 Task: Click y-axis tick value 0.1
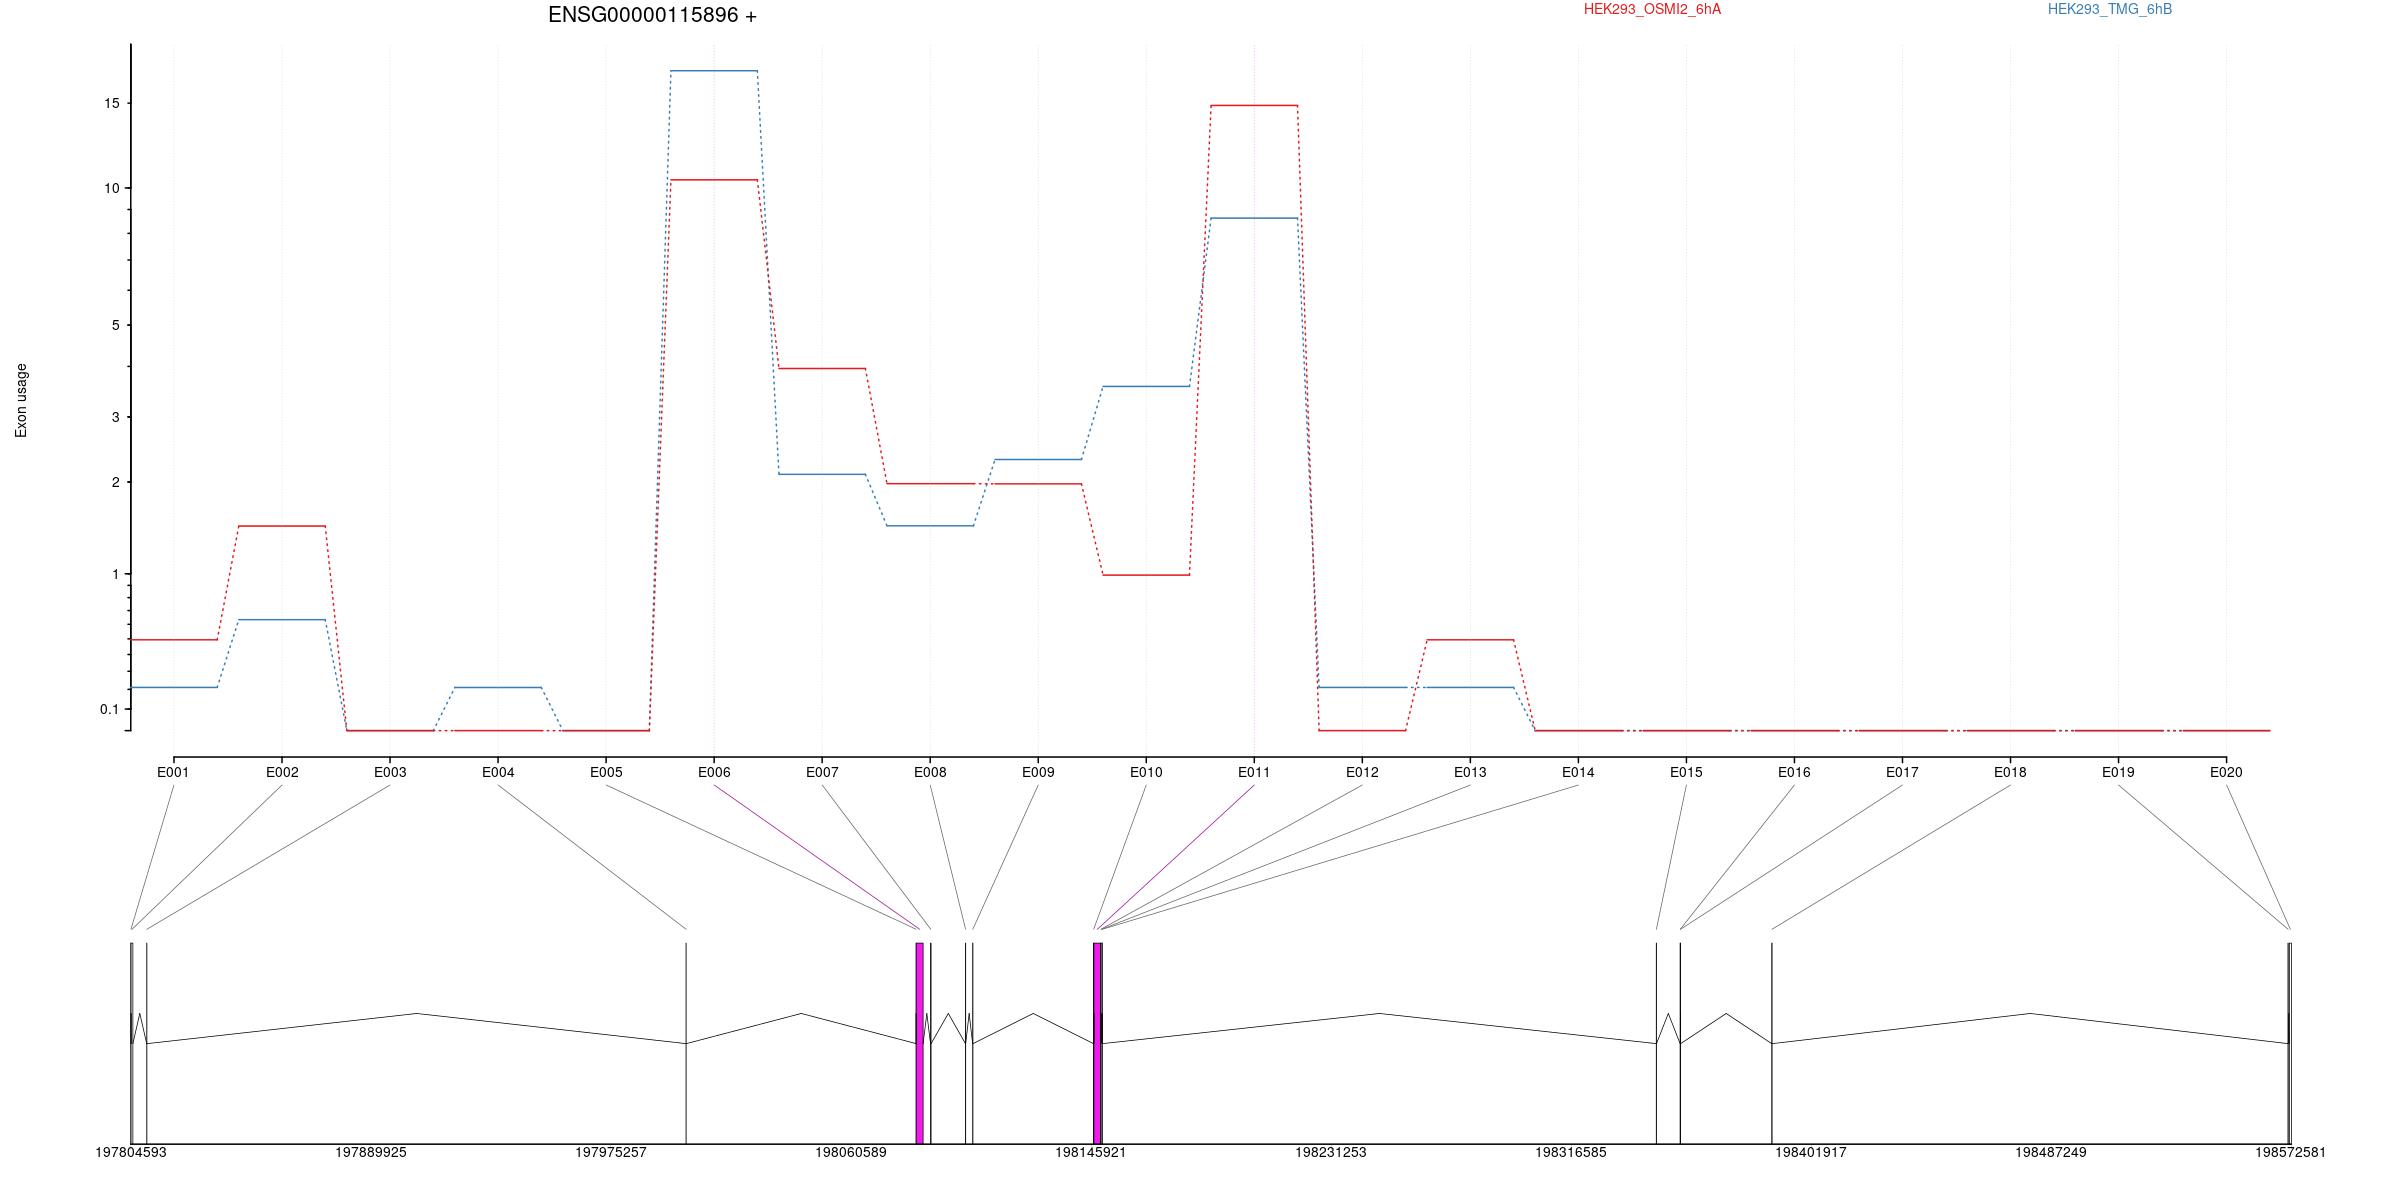pyautogui.click(x=109, y=709)
